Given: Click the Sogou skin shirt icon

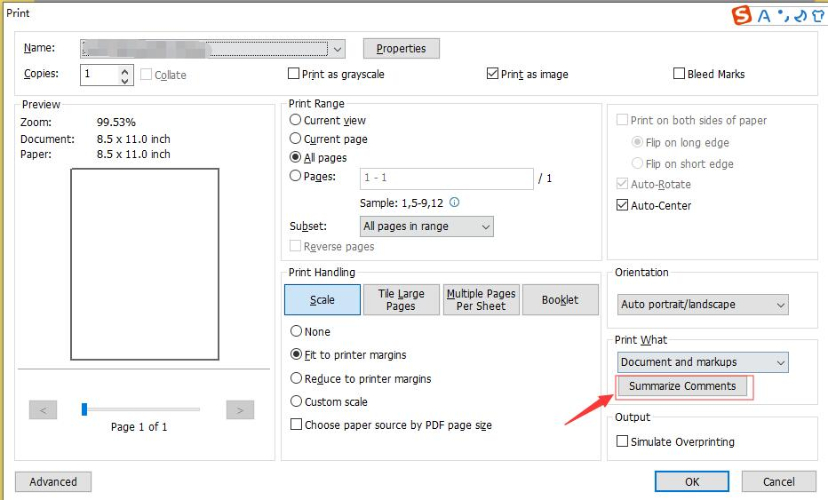Looking at the screenshot, I should [x=818, y=16].
